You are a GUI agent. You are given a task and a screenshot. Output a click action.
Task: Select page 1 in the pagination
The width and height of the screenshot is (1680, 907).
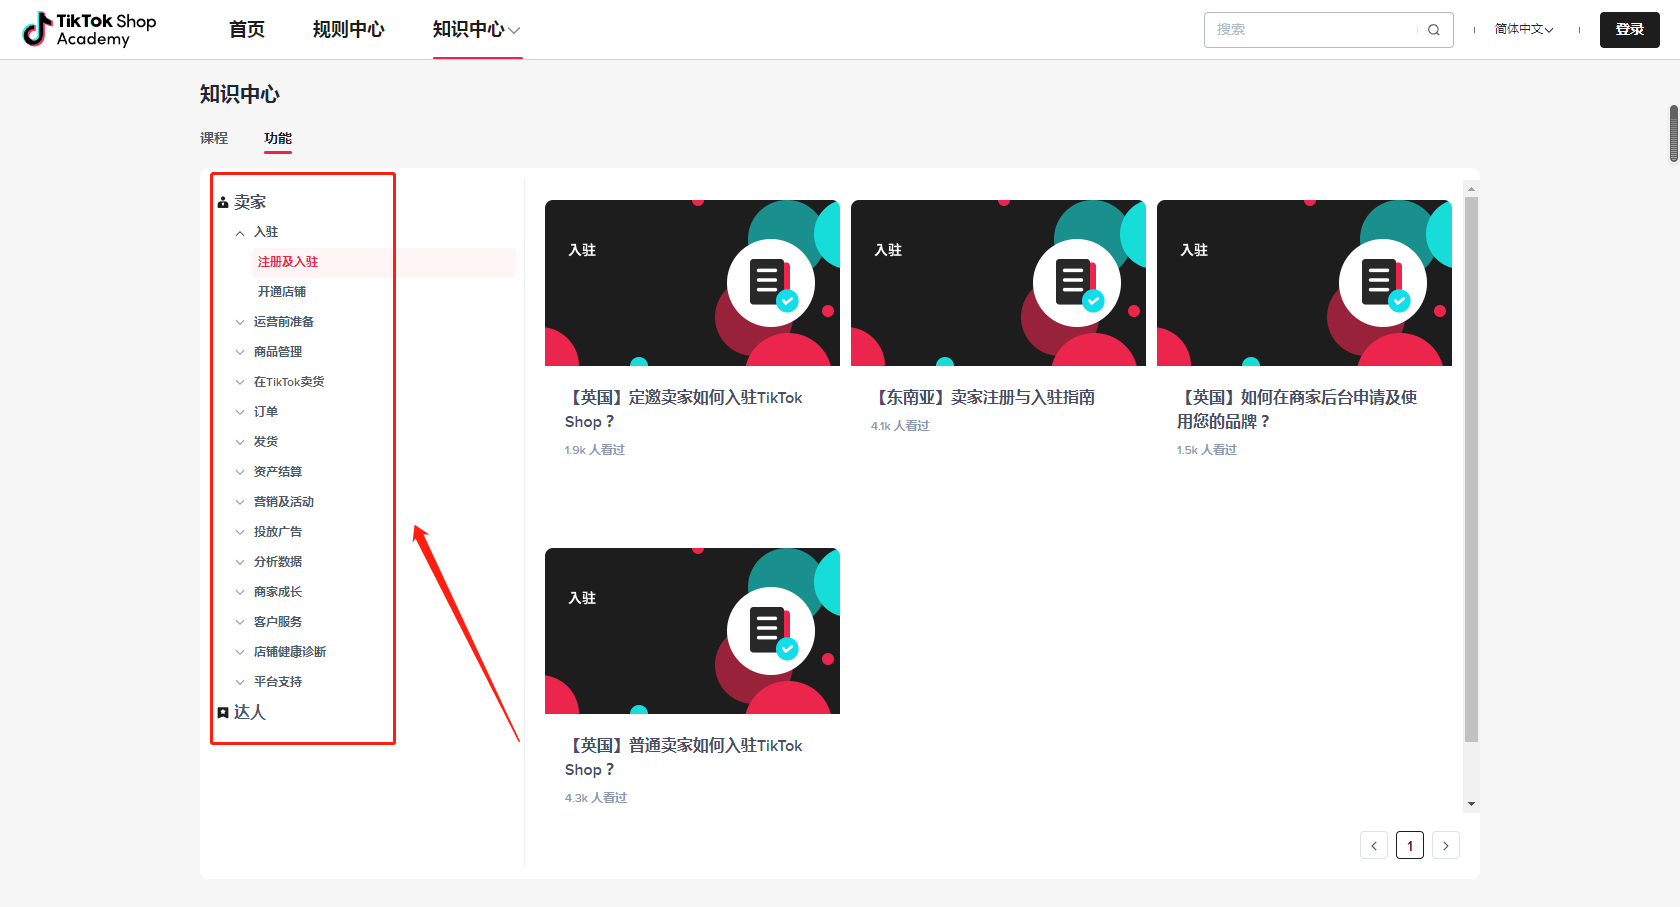(1410, 845)
